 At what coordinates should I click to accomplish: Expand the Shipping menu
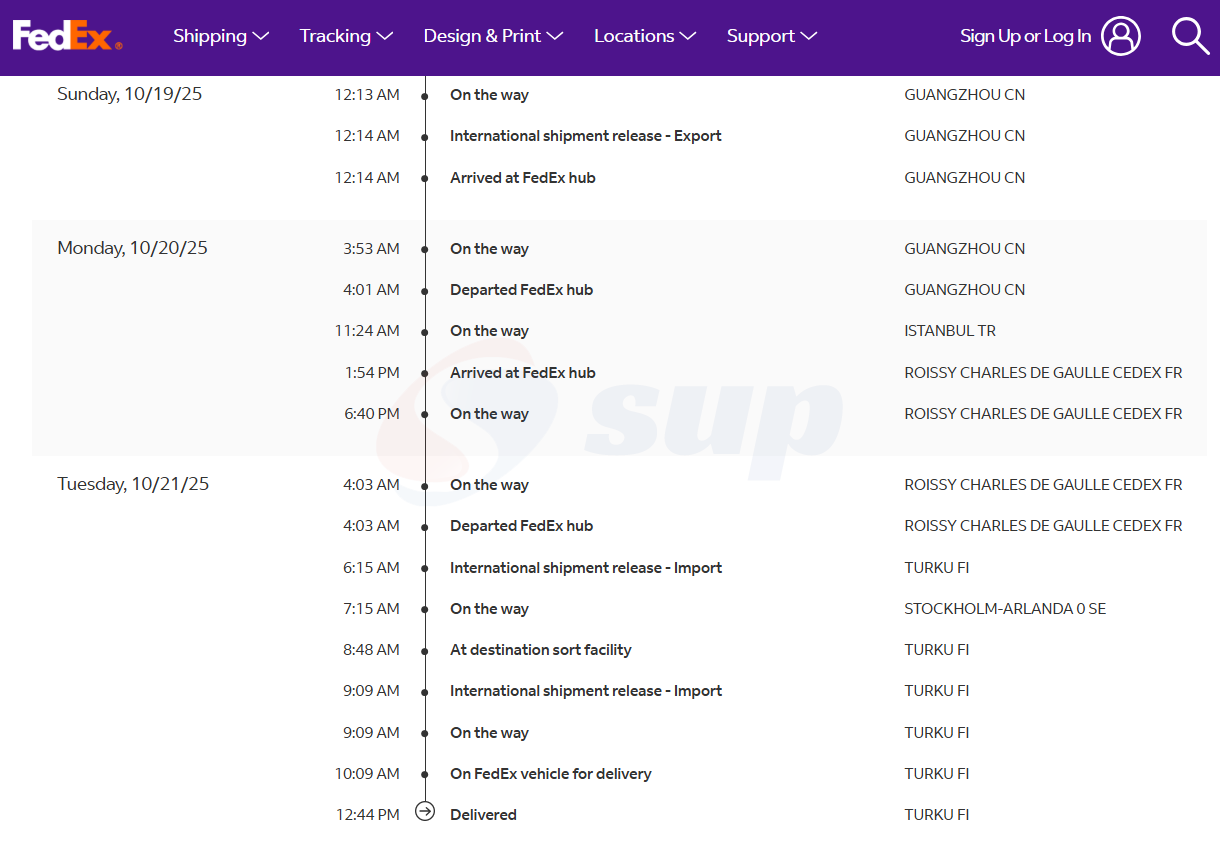coord(220,36)
